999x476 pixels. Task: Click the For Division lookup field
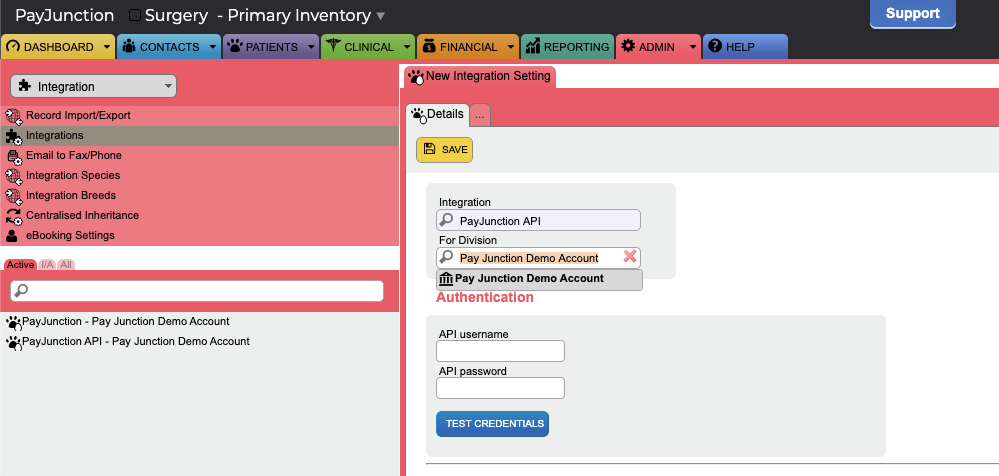[538, 257]
